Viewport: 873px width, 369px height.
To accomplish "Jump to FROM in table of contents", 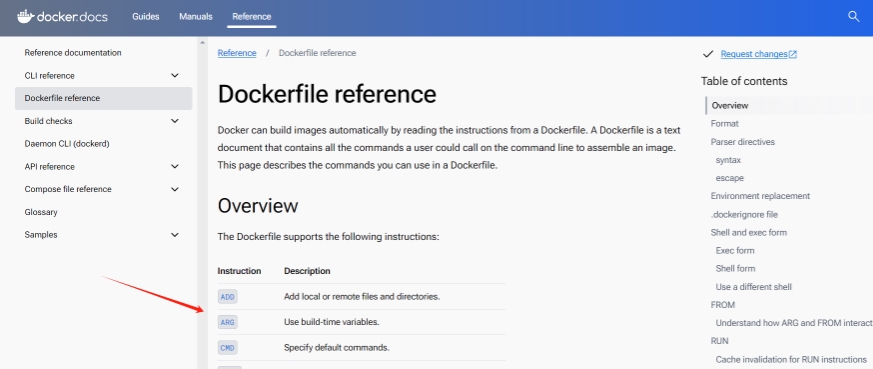I will point(723,305).
